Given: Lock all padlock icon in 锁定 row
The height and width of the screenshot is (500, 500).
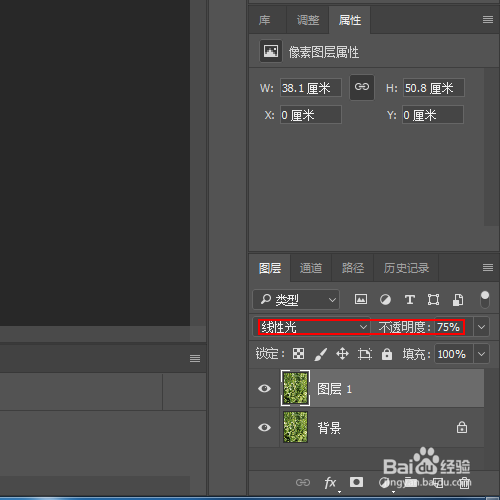Looking at the screenshot, I should [387, 354].
